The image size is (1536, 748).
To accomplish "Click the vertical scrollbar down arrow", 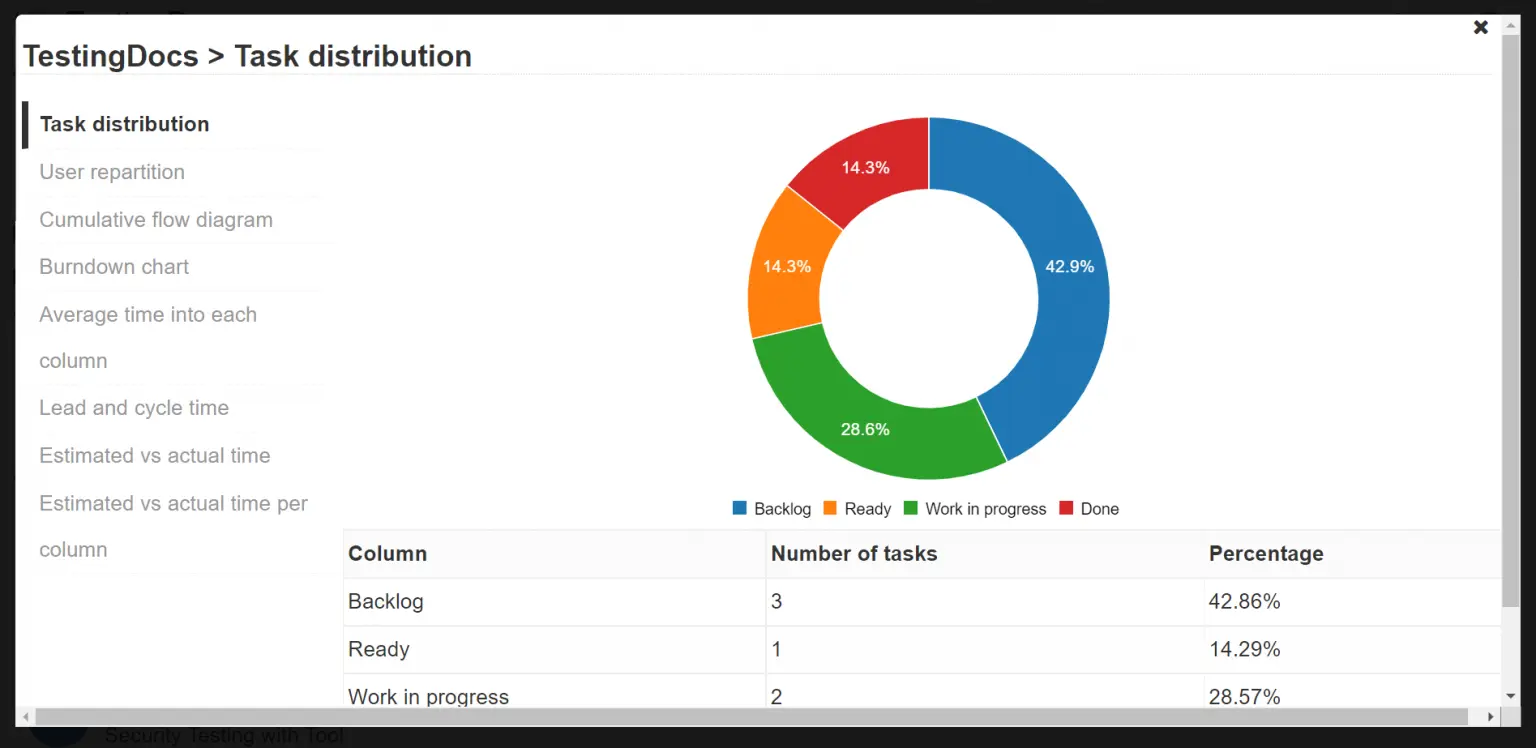I will click(x=1510, y=696).
